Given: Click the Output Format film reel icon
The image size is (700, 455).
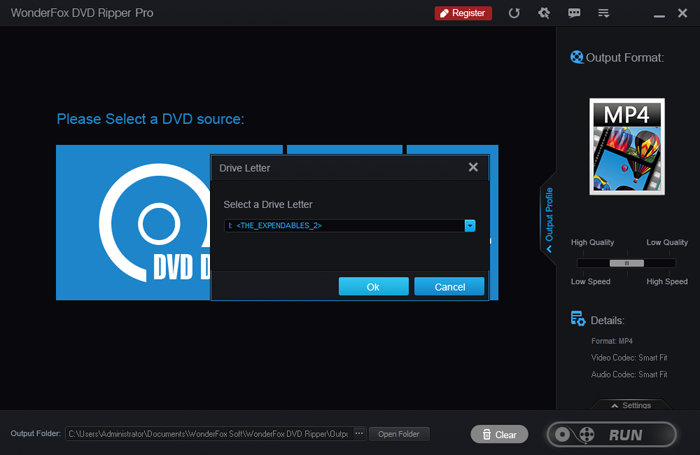Looking at the screenshot, I should 576,57.
